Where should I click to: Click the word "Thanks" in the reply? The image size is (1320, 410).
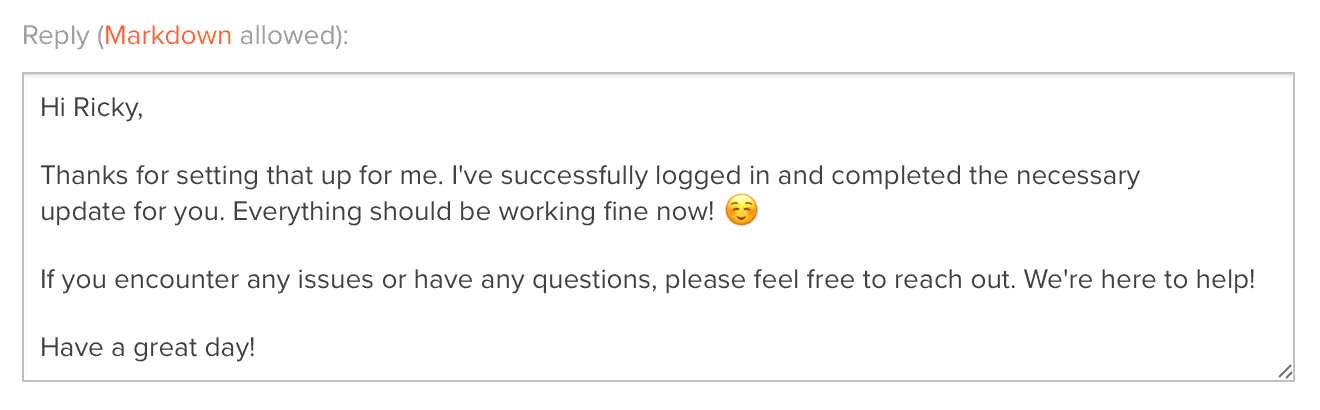coord(75,177)
